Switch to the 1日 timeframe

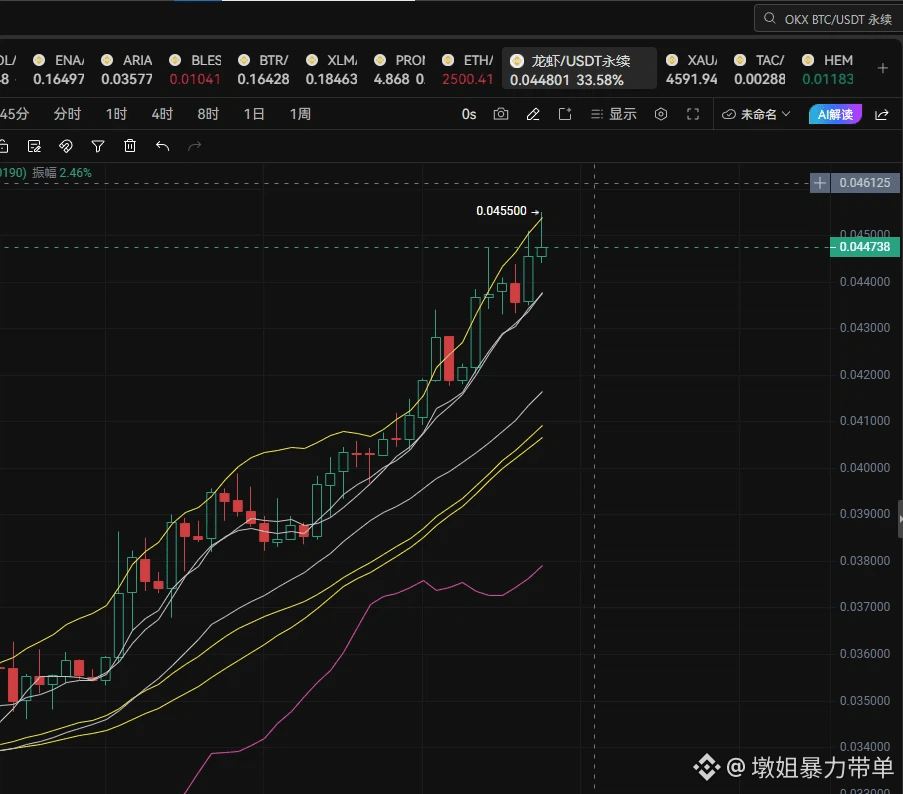coord(254,114)
